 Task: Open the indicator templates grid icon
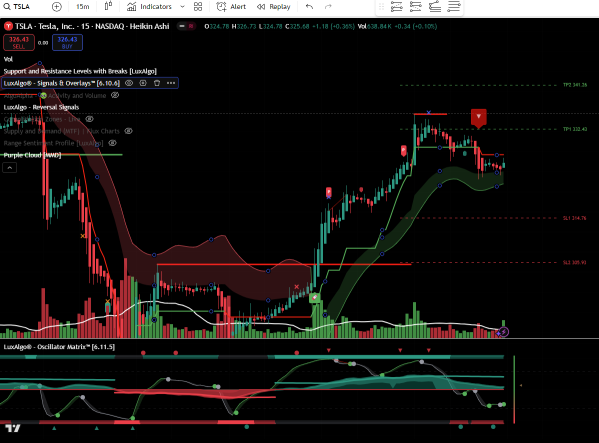click(198, 6)
